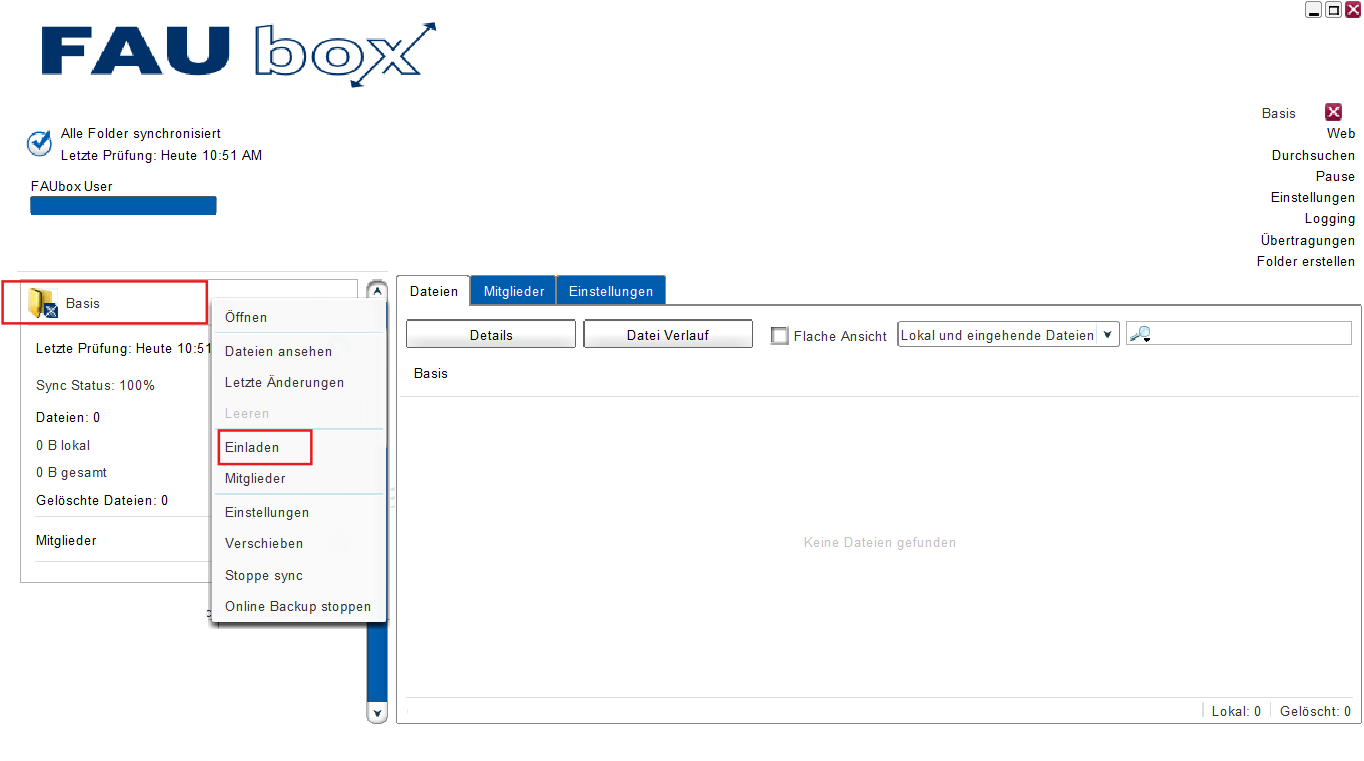This screenshot has height=761, width=1364.
Task: Choose Verschieben from the context menu
Action: 264,543
